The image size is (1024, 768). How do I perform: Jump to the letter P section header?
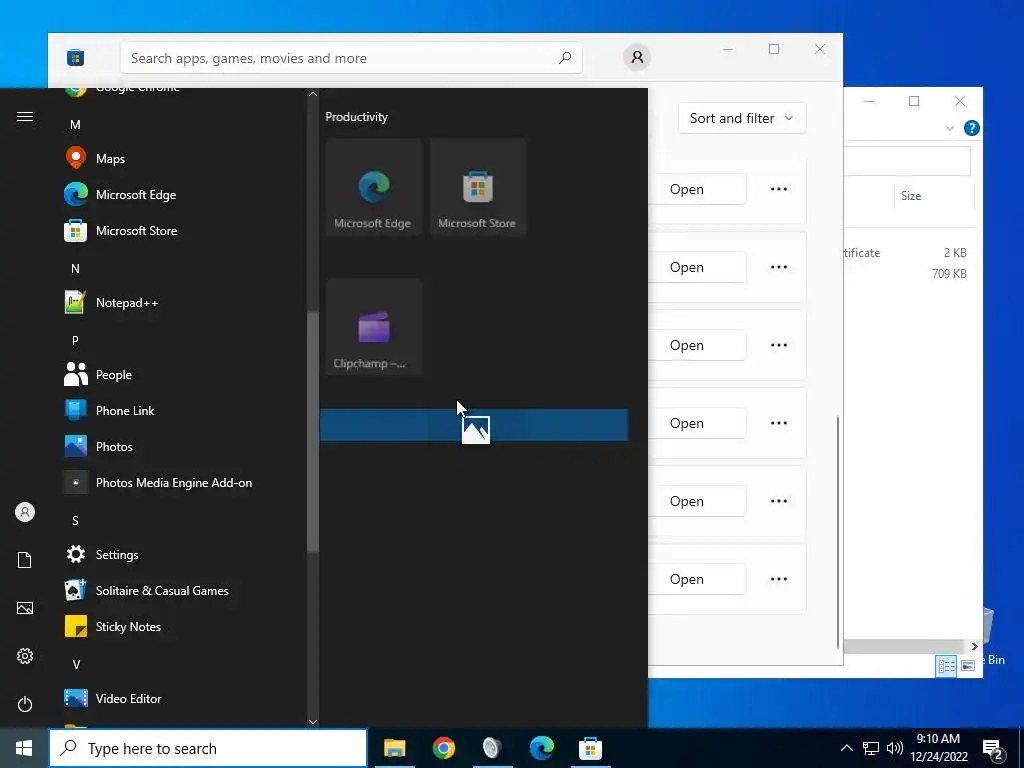[75, 340]
